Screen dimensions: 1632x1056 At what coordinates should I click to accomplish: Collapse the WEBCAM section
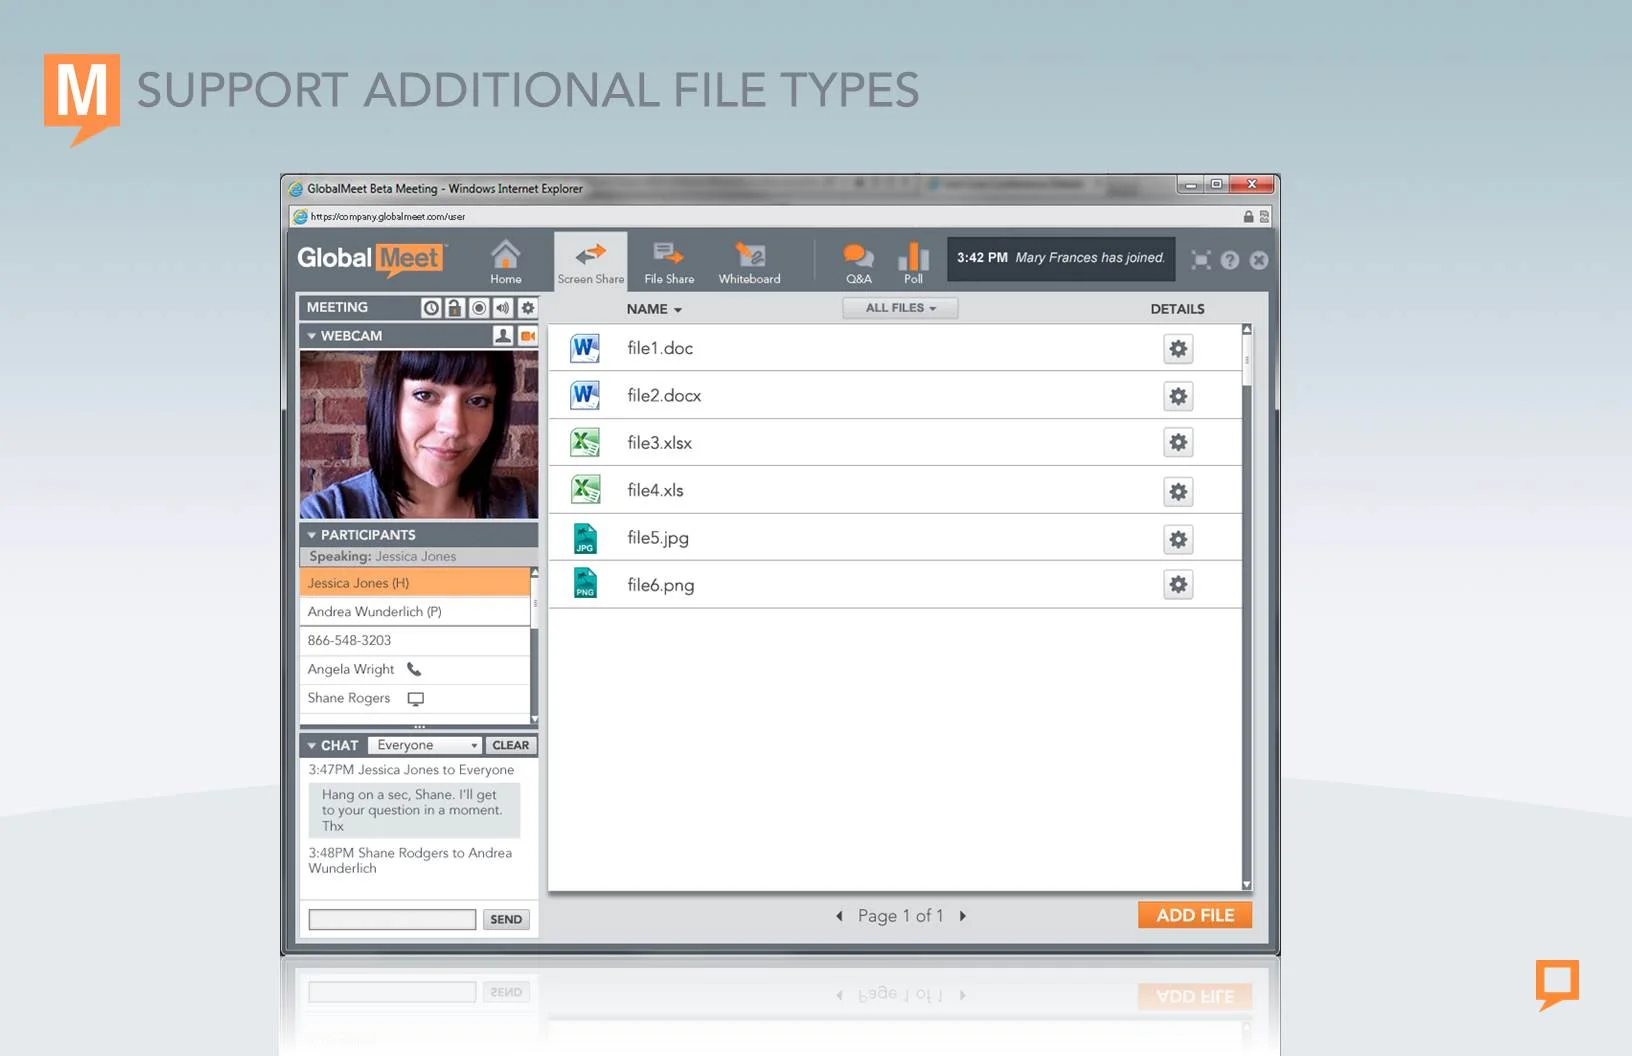(x=312, y=336)
